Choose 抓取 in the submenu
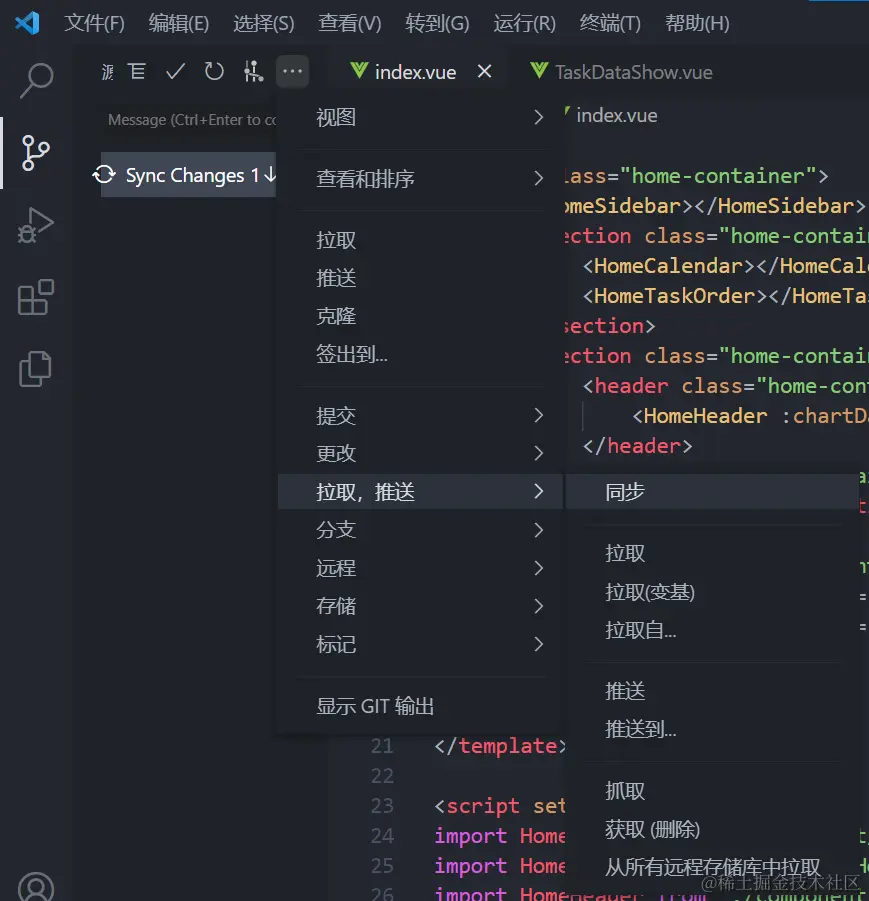869x901 pixels. tap(712, 791)
